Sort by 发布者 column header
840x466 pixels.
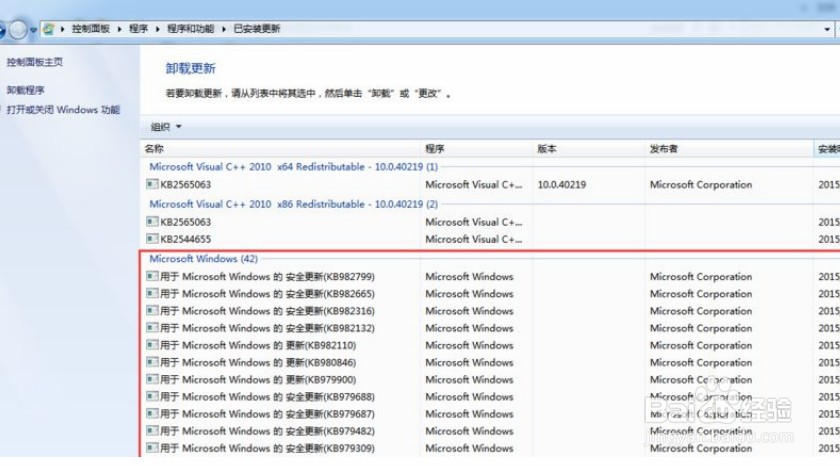coord(729,149)
